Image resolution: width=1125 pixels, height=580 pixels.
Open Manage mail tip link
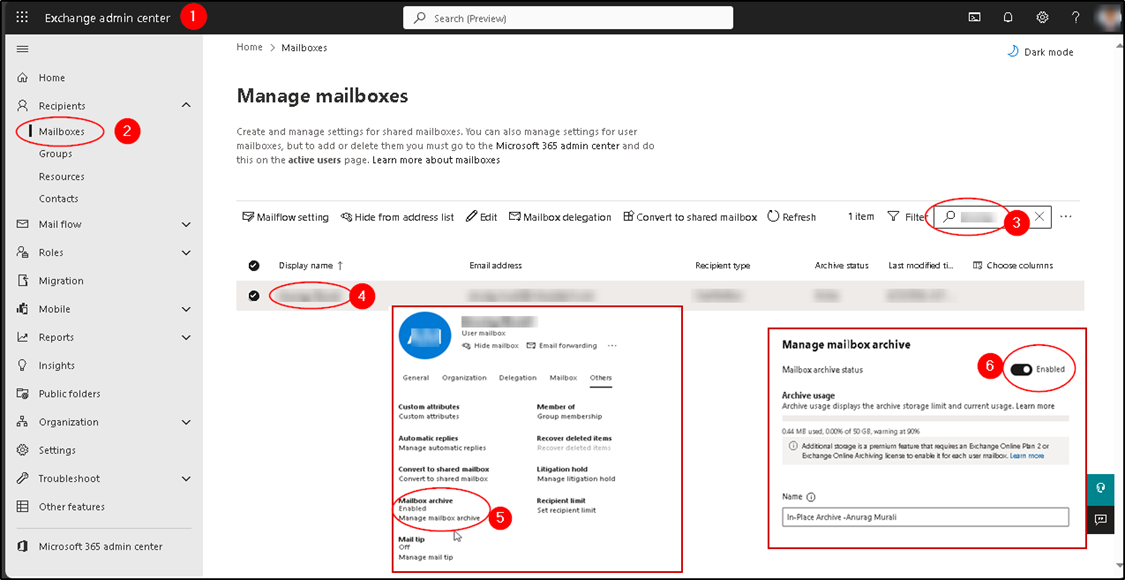pos(425,557)
